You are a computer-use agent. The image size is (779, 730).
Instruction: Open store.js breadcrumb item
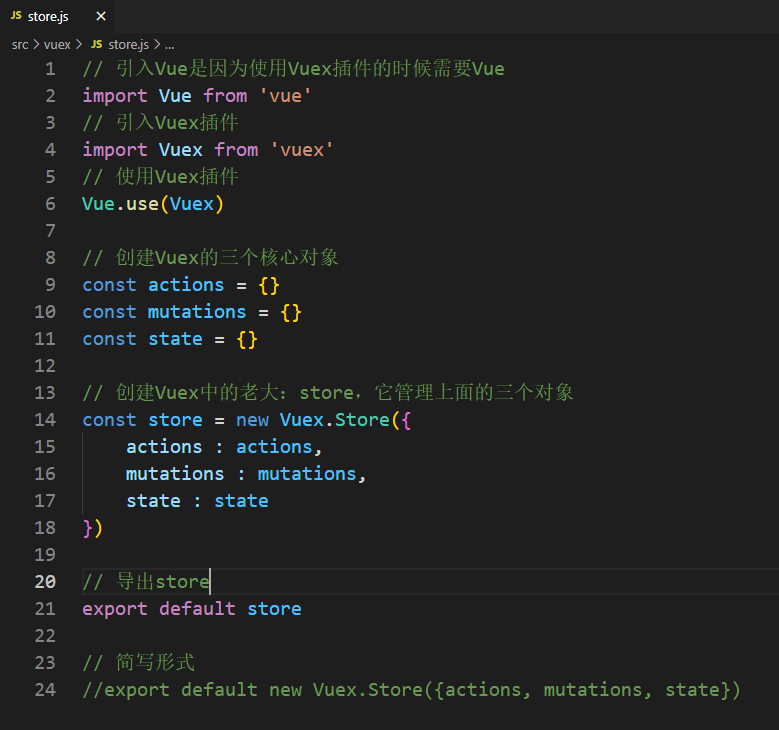128,45
